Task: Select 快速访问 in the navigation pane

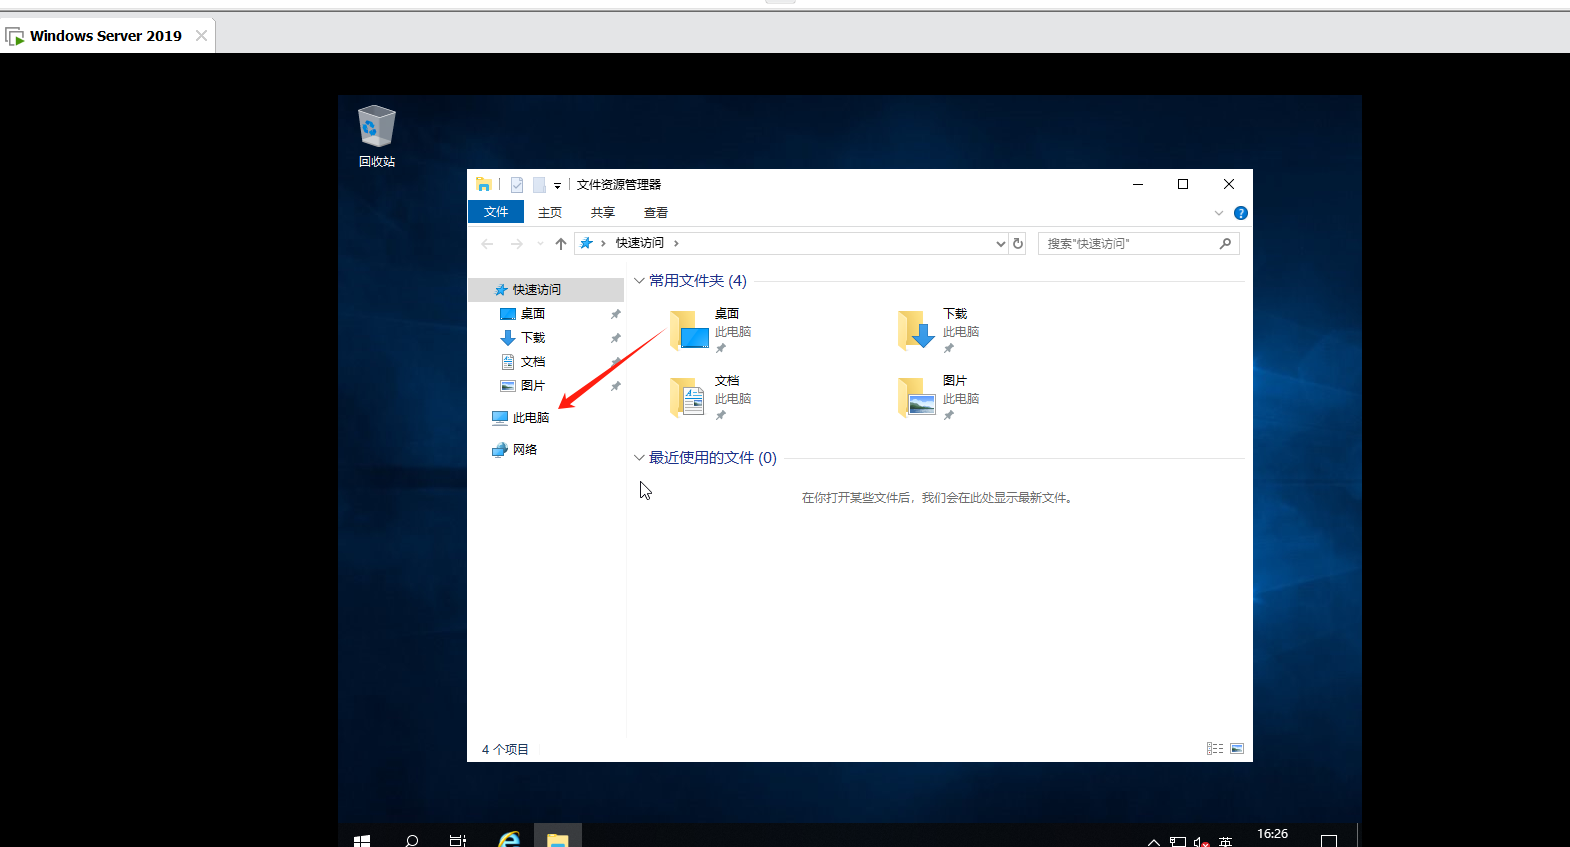Action: pyautogui.click(x=546, y=290)
